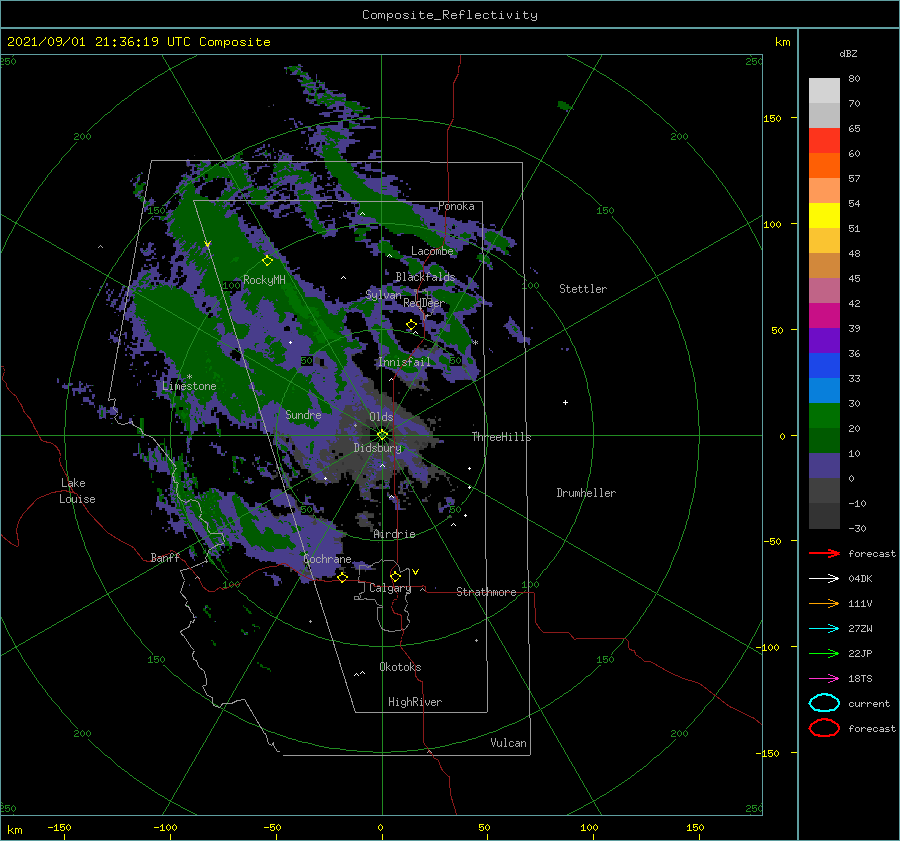900x841 pixels.
Task: Click the yellow marker below RedDeer
Action: pos(411,325)
